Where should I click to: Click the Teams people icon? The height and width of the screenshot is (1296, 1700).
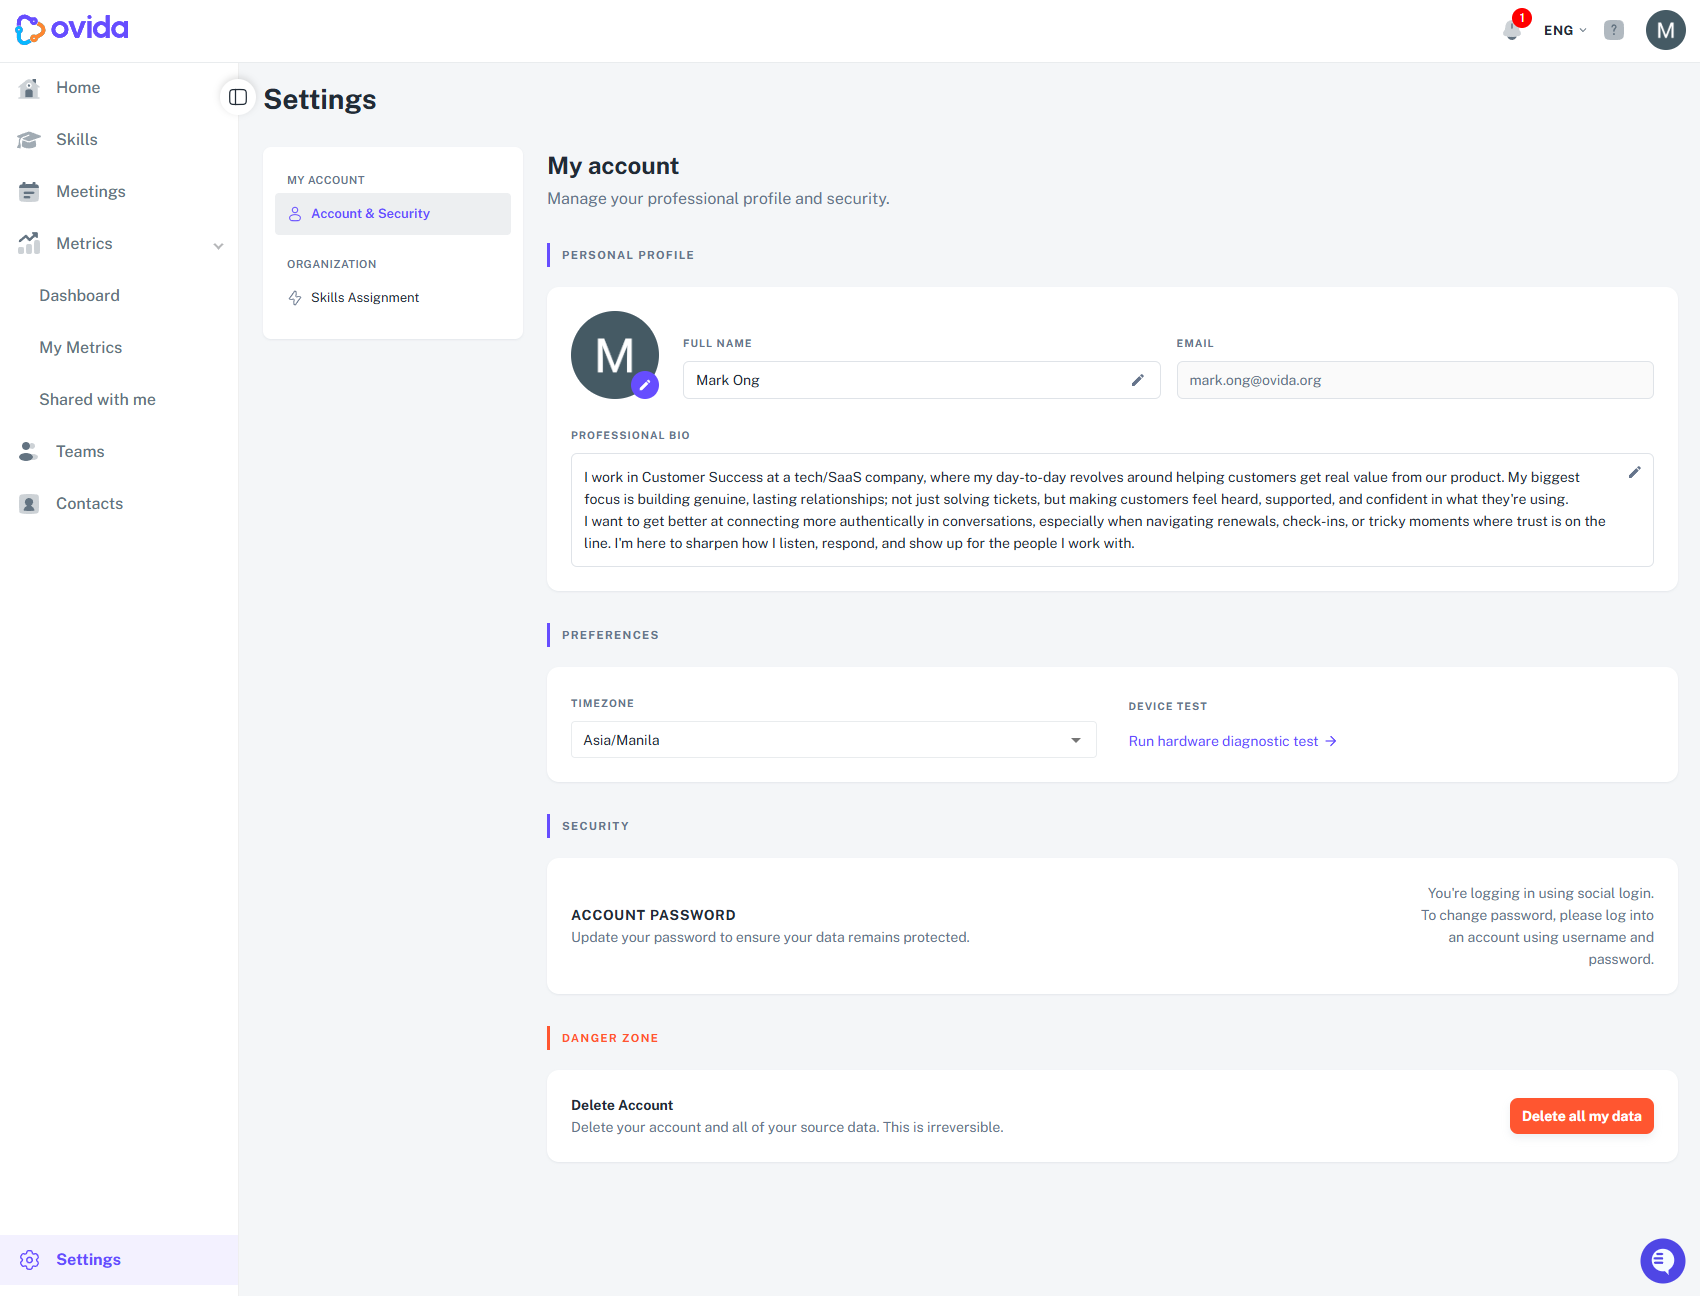point(29,452)
